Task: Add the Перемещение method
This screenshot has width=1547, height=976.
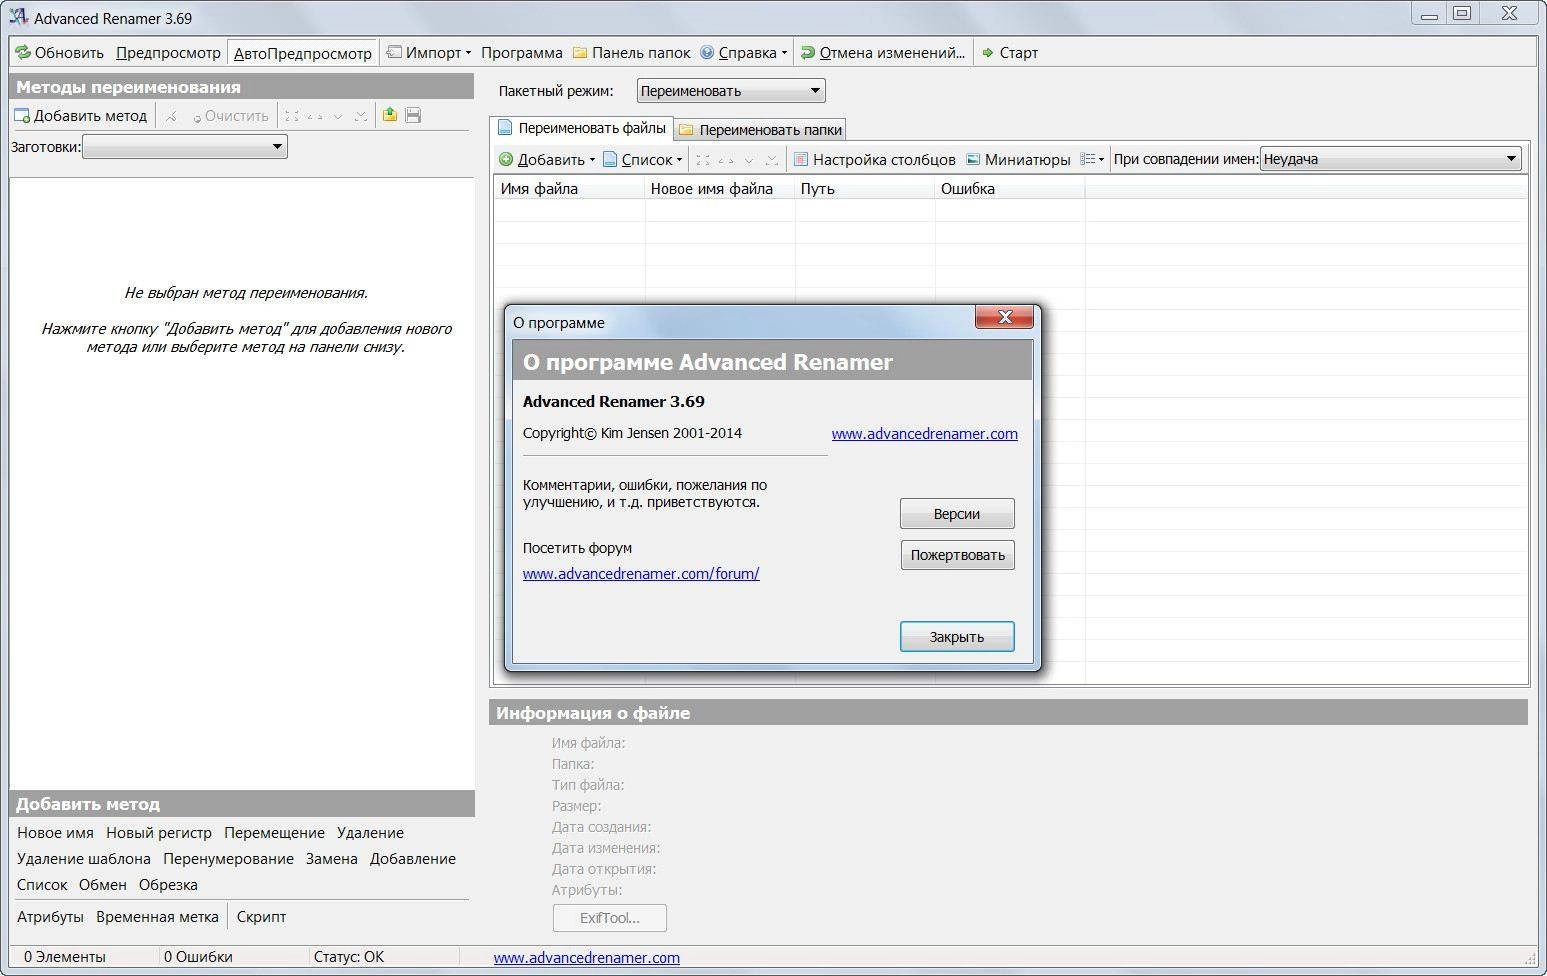Action: (x=274, y=833)
